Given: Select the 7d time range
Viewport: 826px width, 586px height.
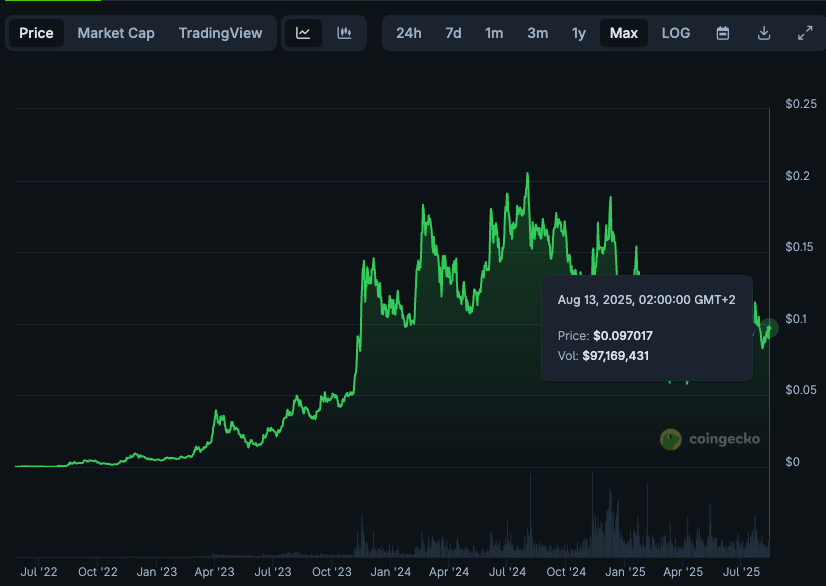Looking at the screenshot, I should point(453,33).
